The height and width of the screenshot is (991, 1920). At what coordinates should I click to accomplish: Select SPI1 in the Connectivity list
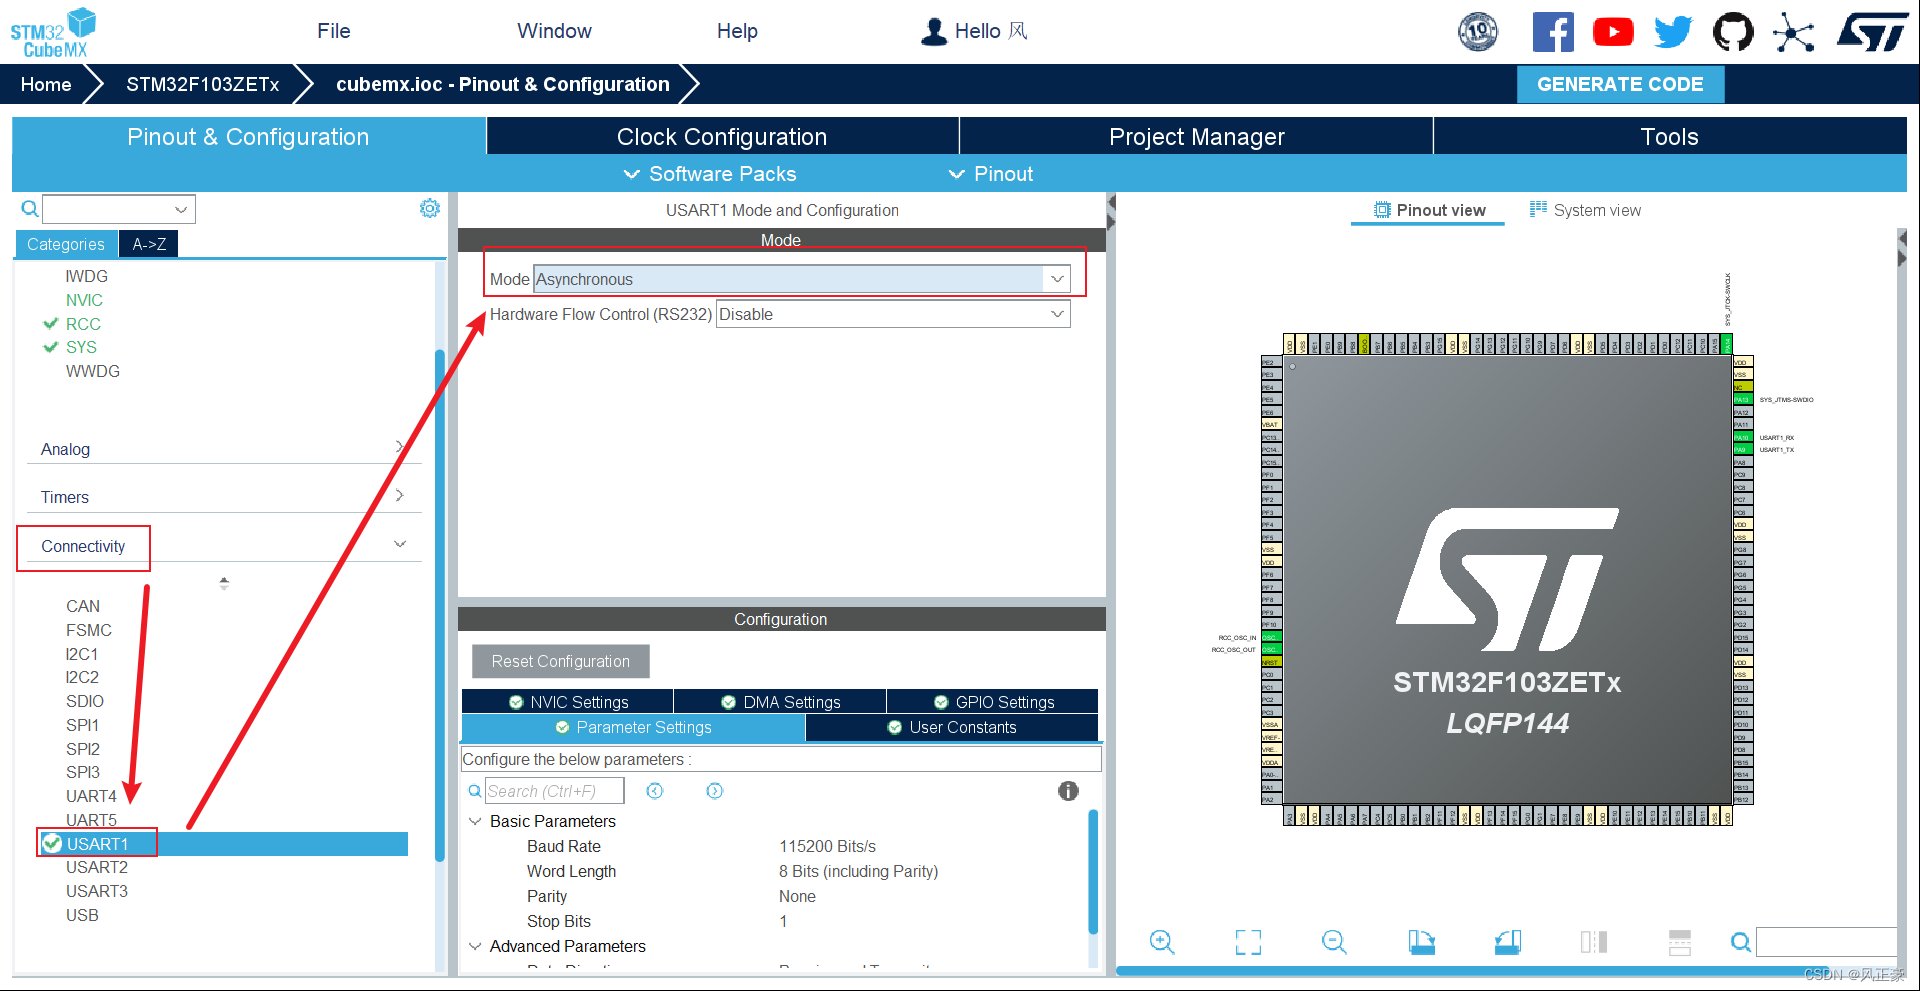pos(82,725)
